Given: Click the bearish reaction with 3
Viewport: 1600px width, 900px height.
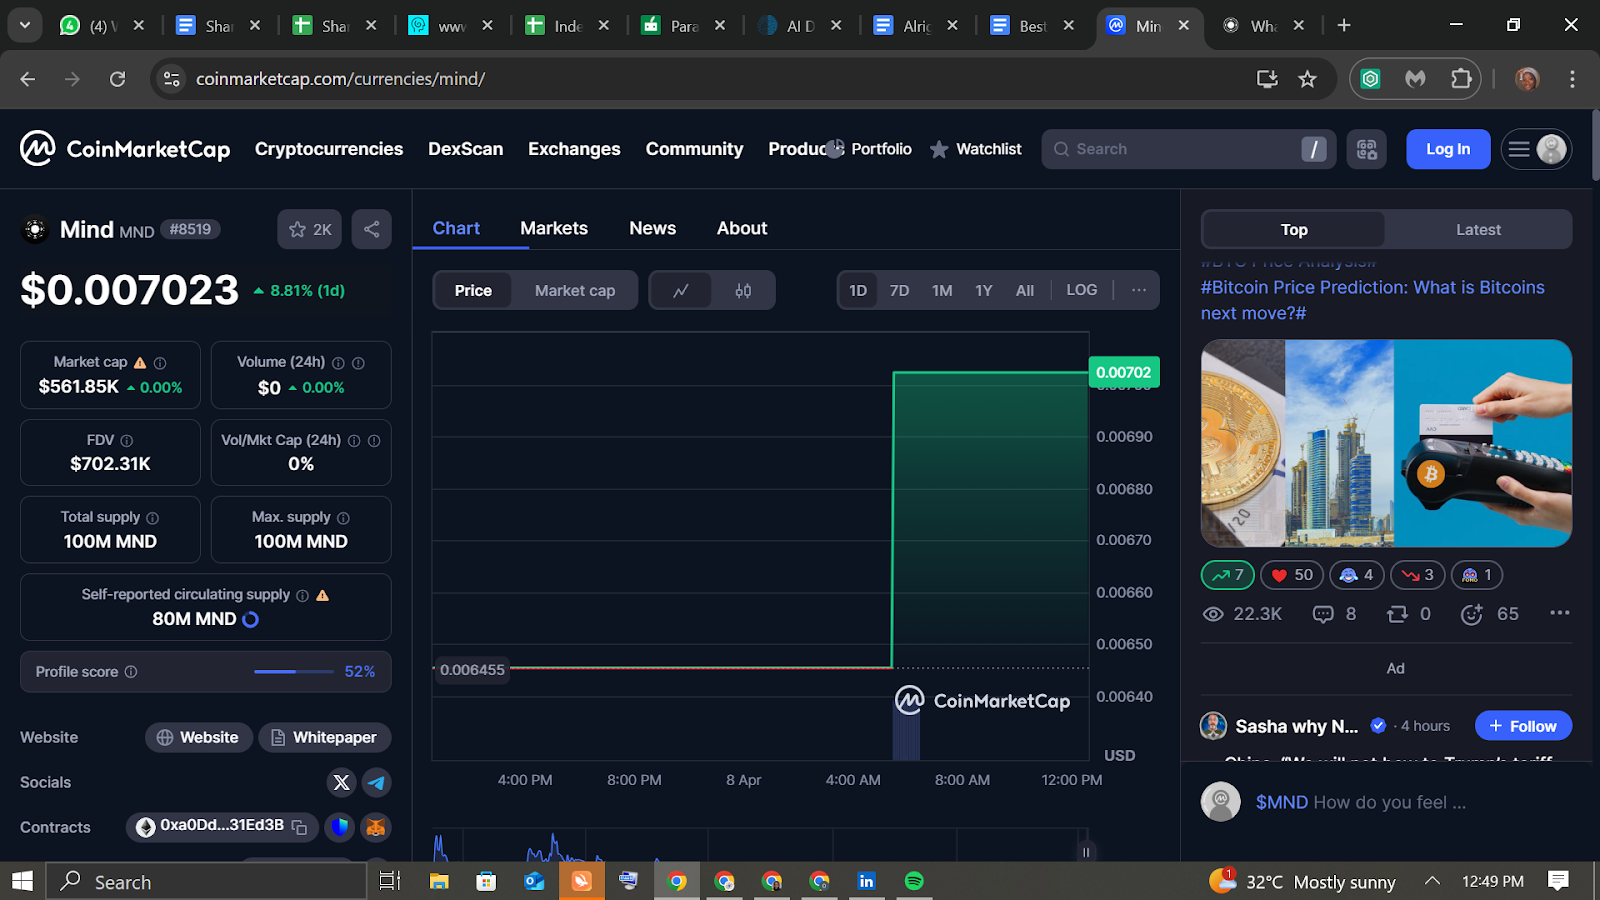Looking at the screenshot, I should click(x=1418, y=575).
